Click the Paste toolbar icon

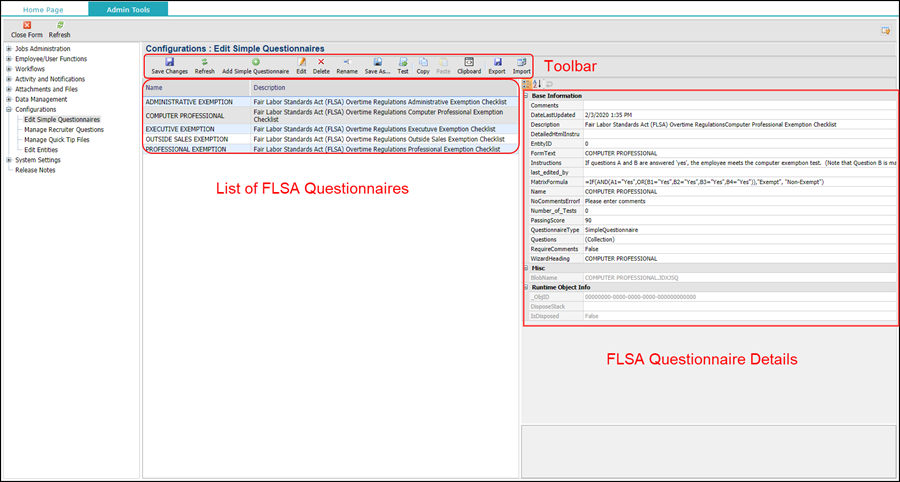tap(443, 62)
